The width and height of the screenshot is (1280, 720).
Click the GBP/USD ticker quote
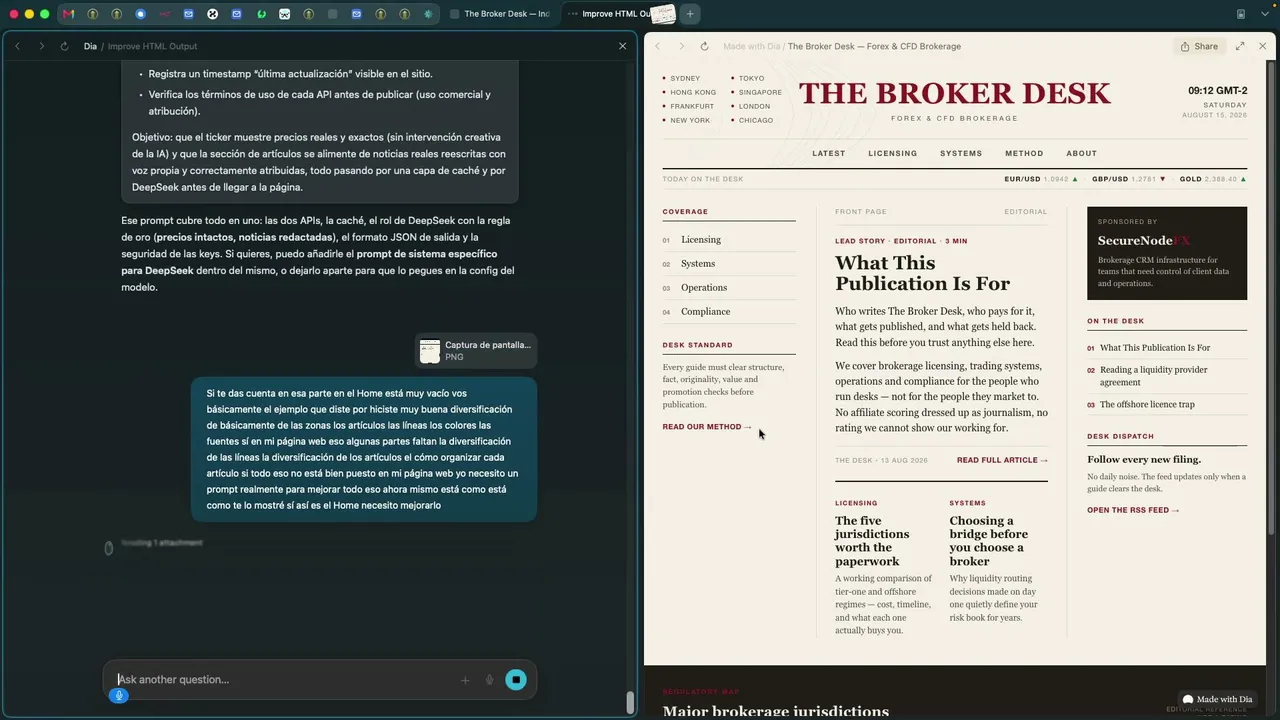[1129, 180]
